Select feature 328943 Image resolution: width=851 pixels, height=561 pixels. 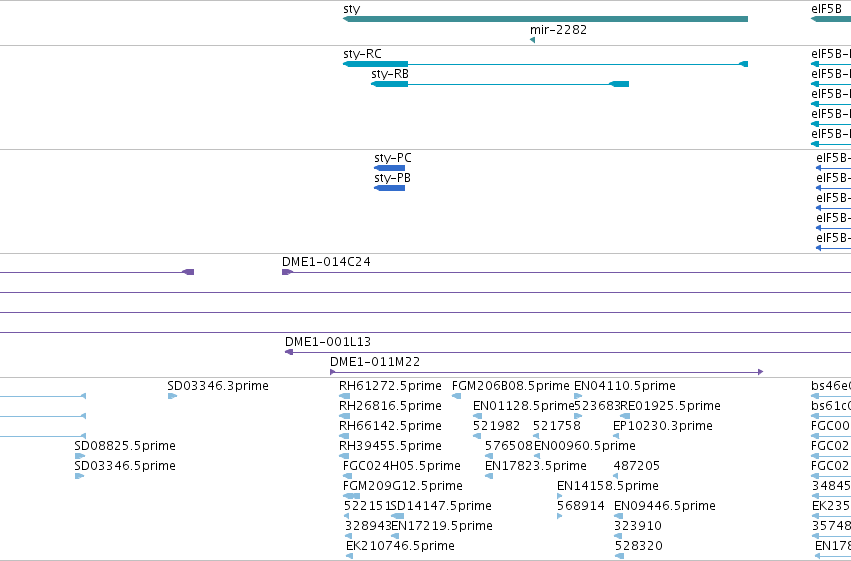348,536
